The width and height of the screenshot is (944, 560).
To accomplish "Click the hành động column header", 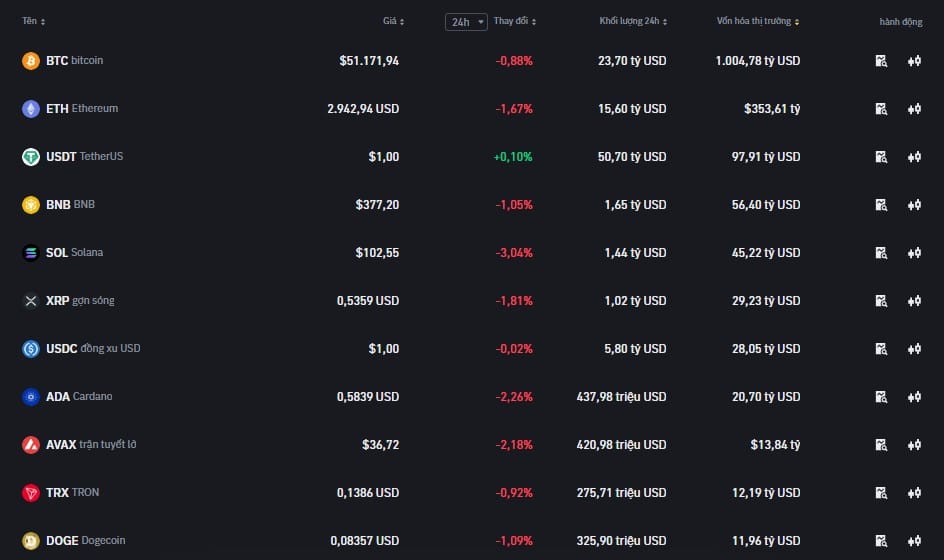I will point(901,22).
